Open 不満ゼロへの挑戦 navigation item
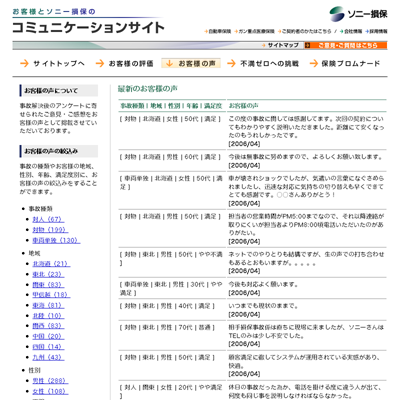400x400 pixels. coord(263,63)
